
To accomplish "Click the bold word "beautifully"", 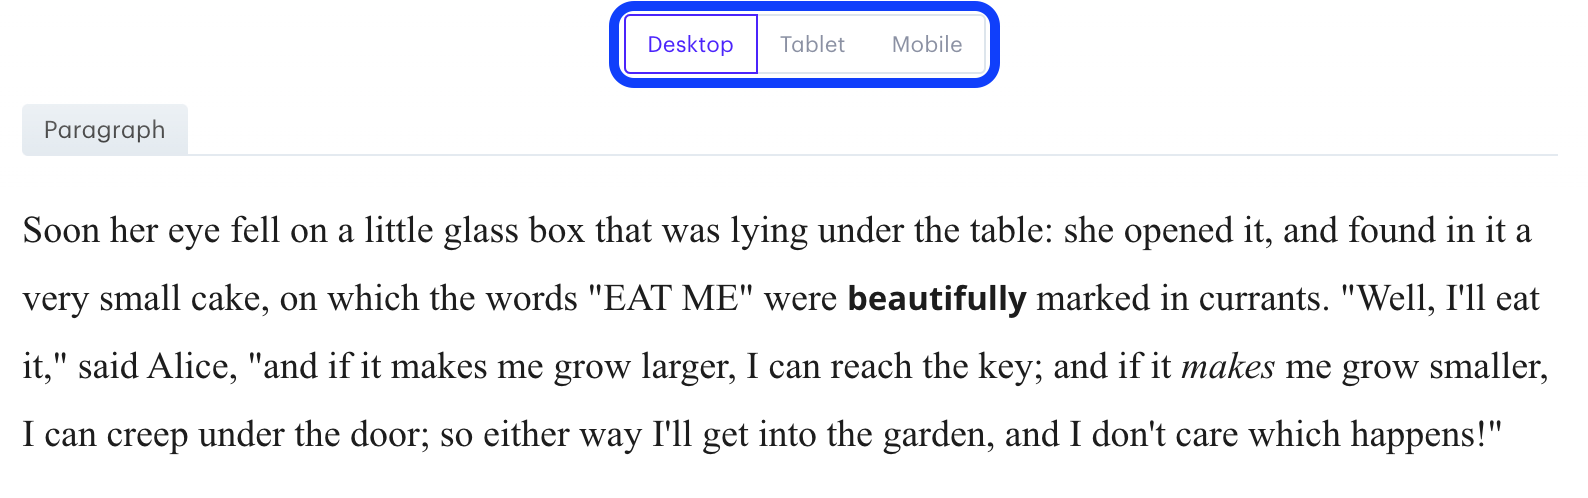I will click(x=937, y=299).
